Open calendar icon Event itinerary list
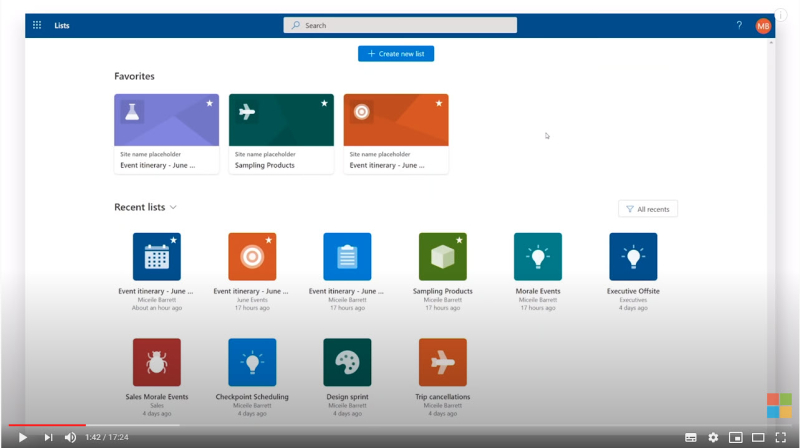The width and height of the screenshot is (800, 448). coord(157,257)
